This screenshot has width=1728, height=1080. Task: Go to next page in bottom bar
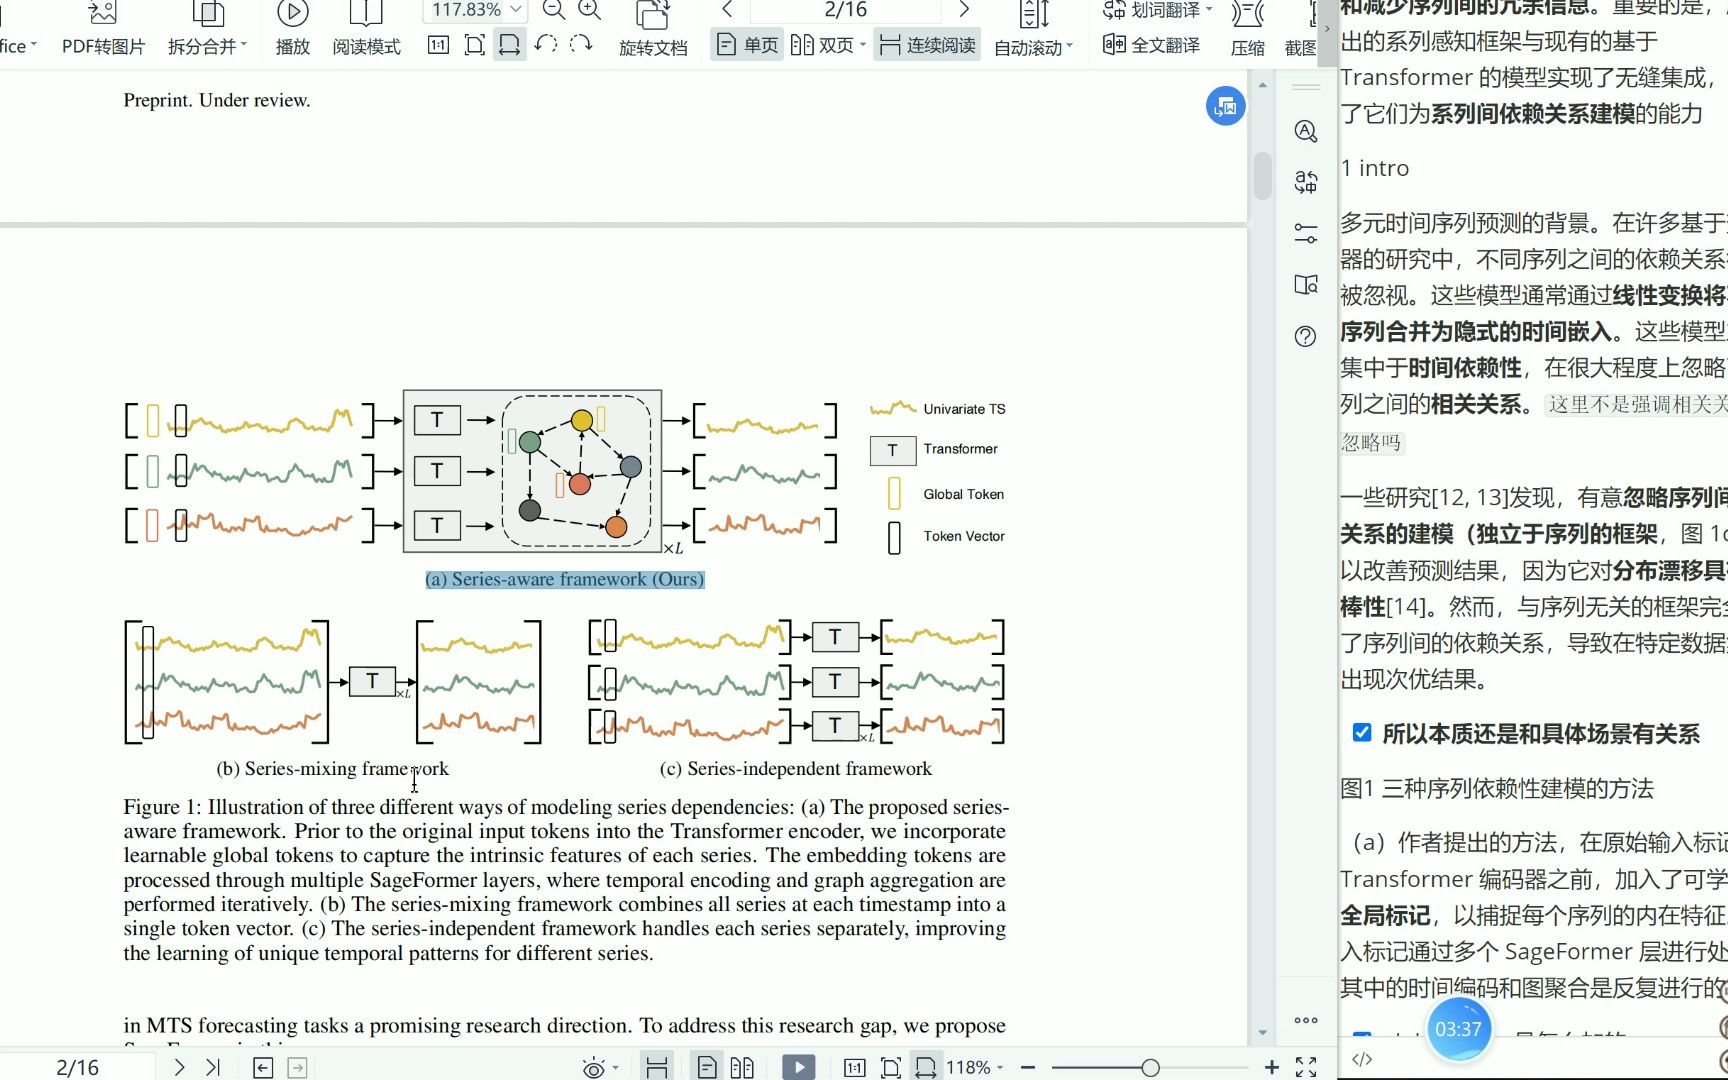click(179, 1067)
